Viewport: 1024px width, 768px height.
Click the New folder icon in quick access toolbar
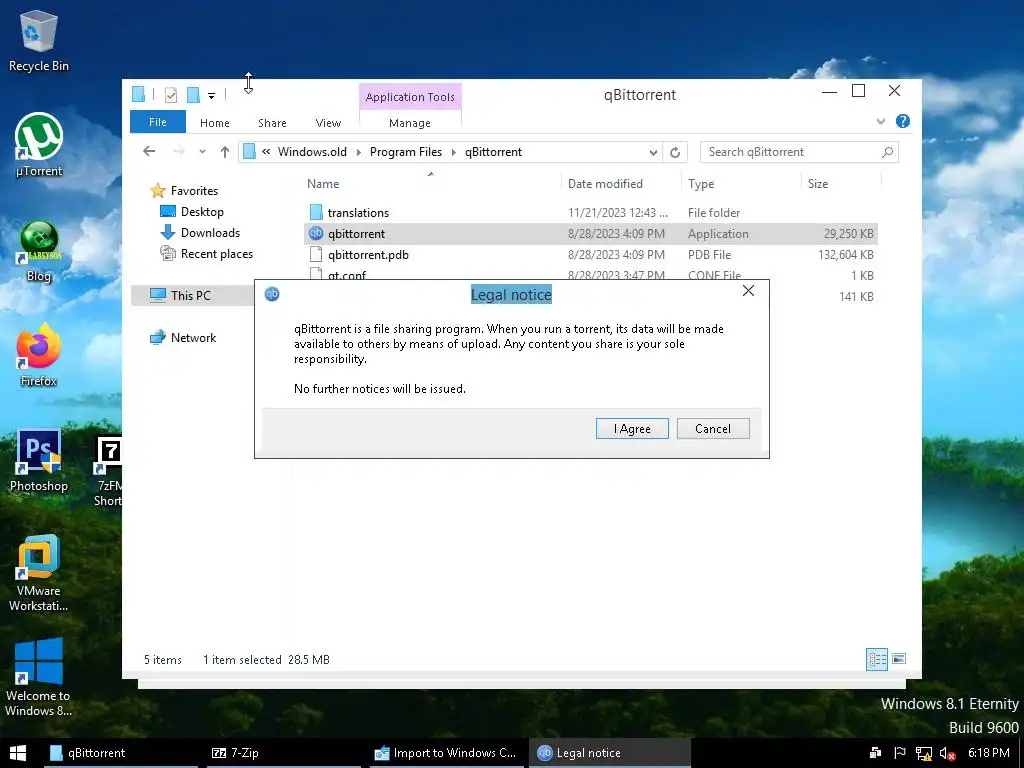pyautogui.click(x=193, y=95)
